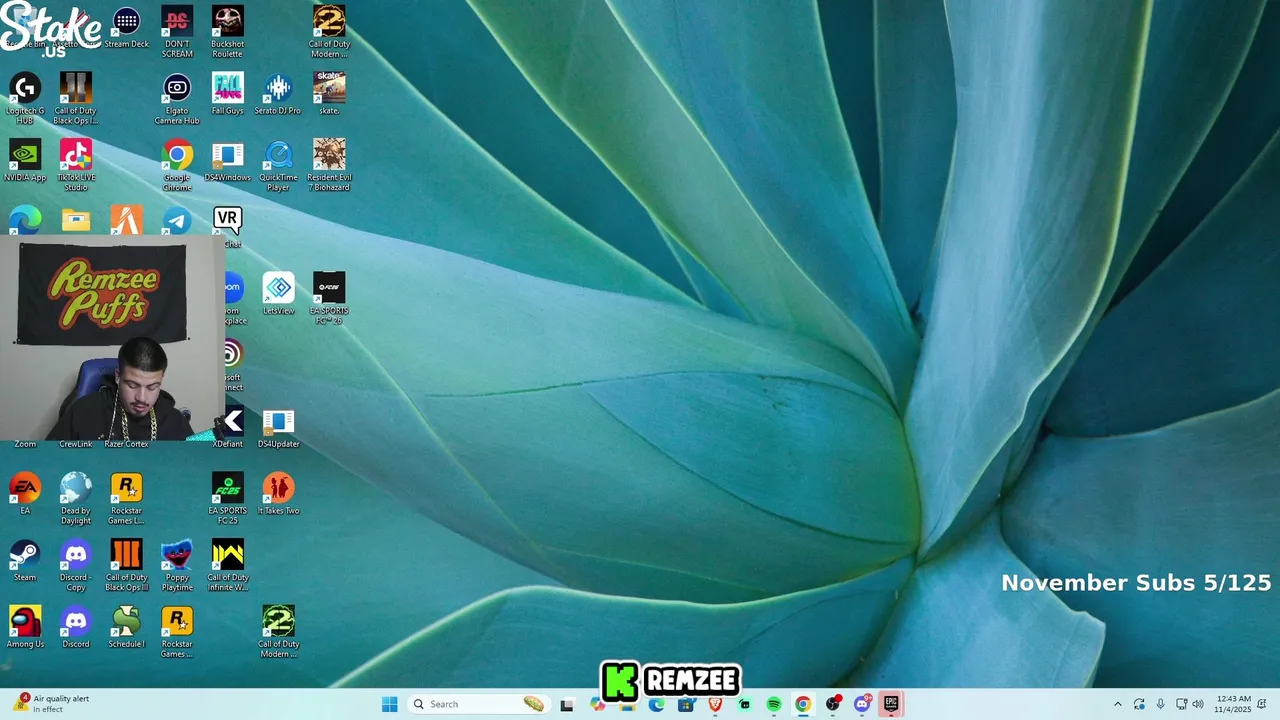
Task: Switch to Chrome in the taskbar
Action: pos(803,704)
